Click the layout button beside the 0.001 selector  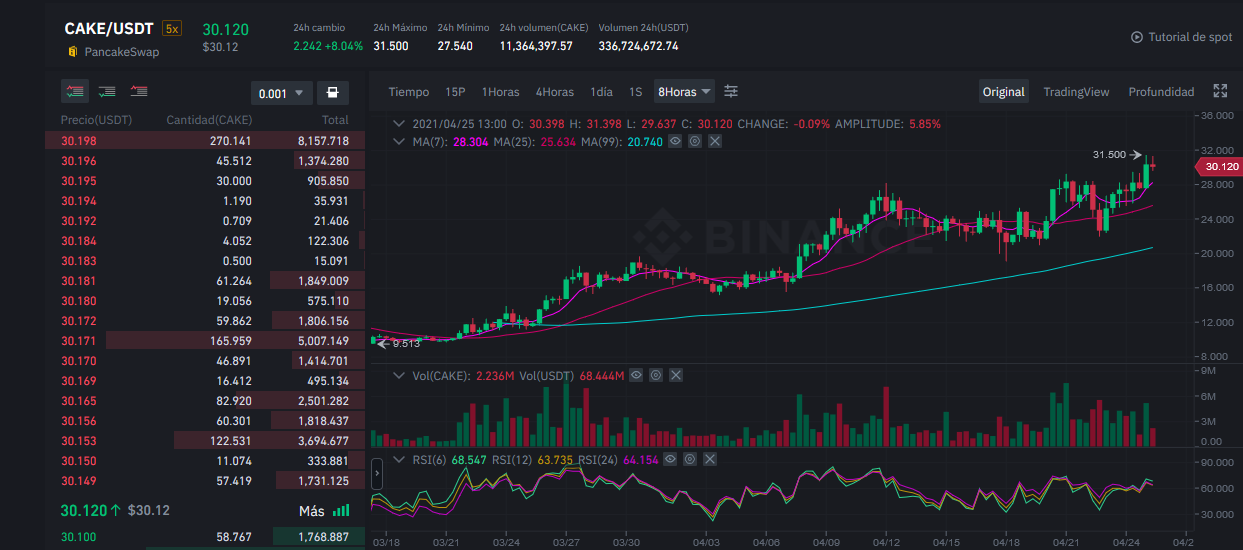[332, 93]
